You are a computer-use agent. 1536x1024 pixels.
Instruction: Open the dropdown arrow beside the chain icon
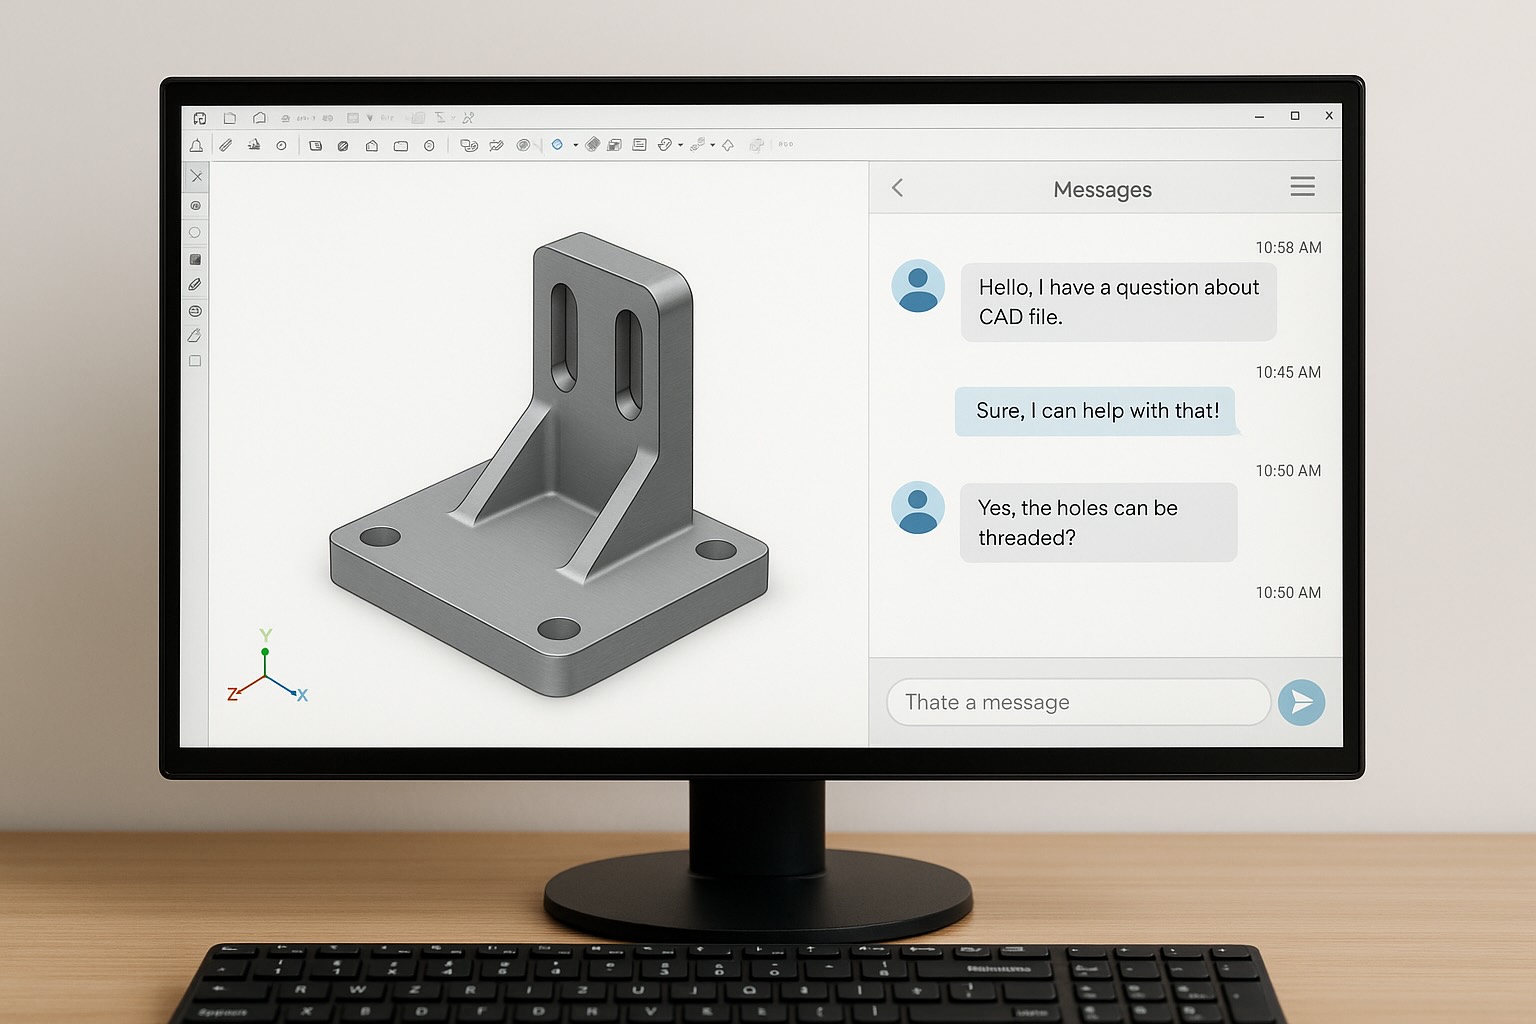pos(713,145)
